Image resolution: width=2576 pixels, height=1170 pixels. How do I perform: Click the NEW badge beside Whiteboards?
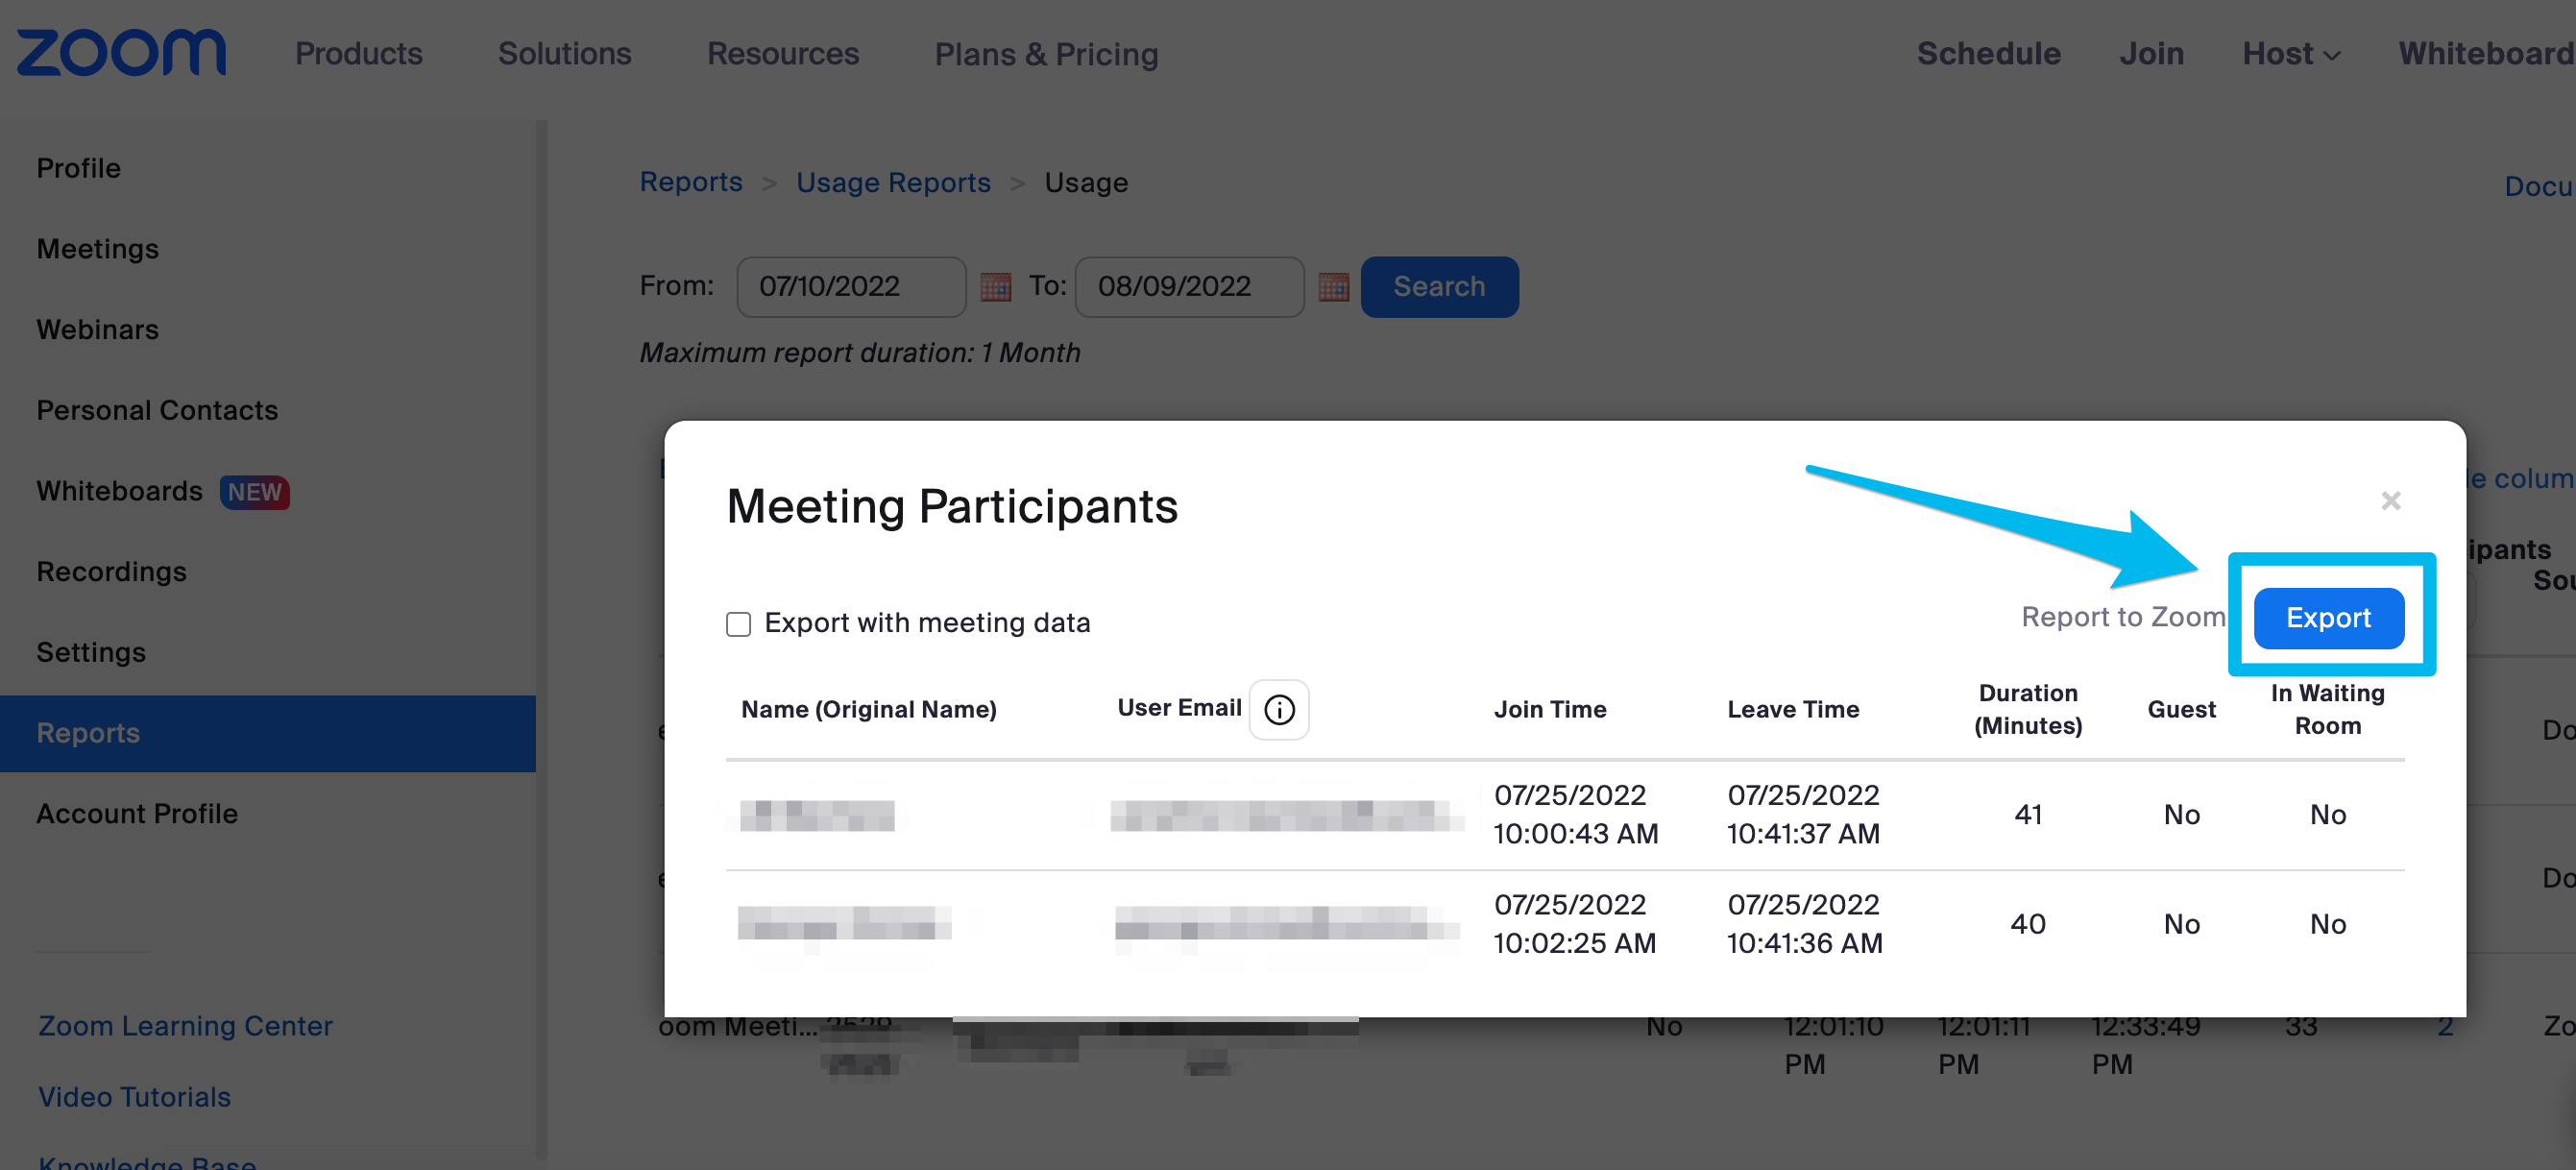pos(254,492)
